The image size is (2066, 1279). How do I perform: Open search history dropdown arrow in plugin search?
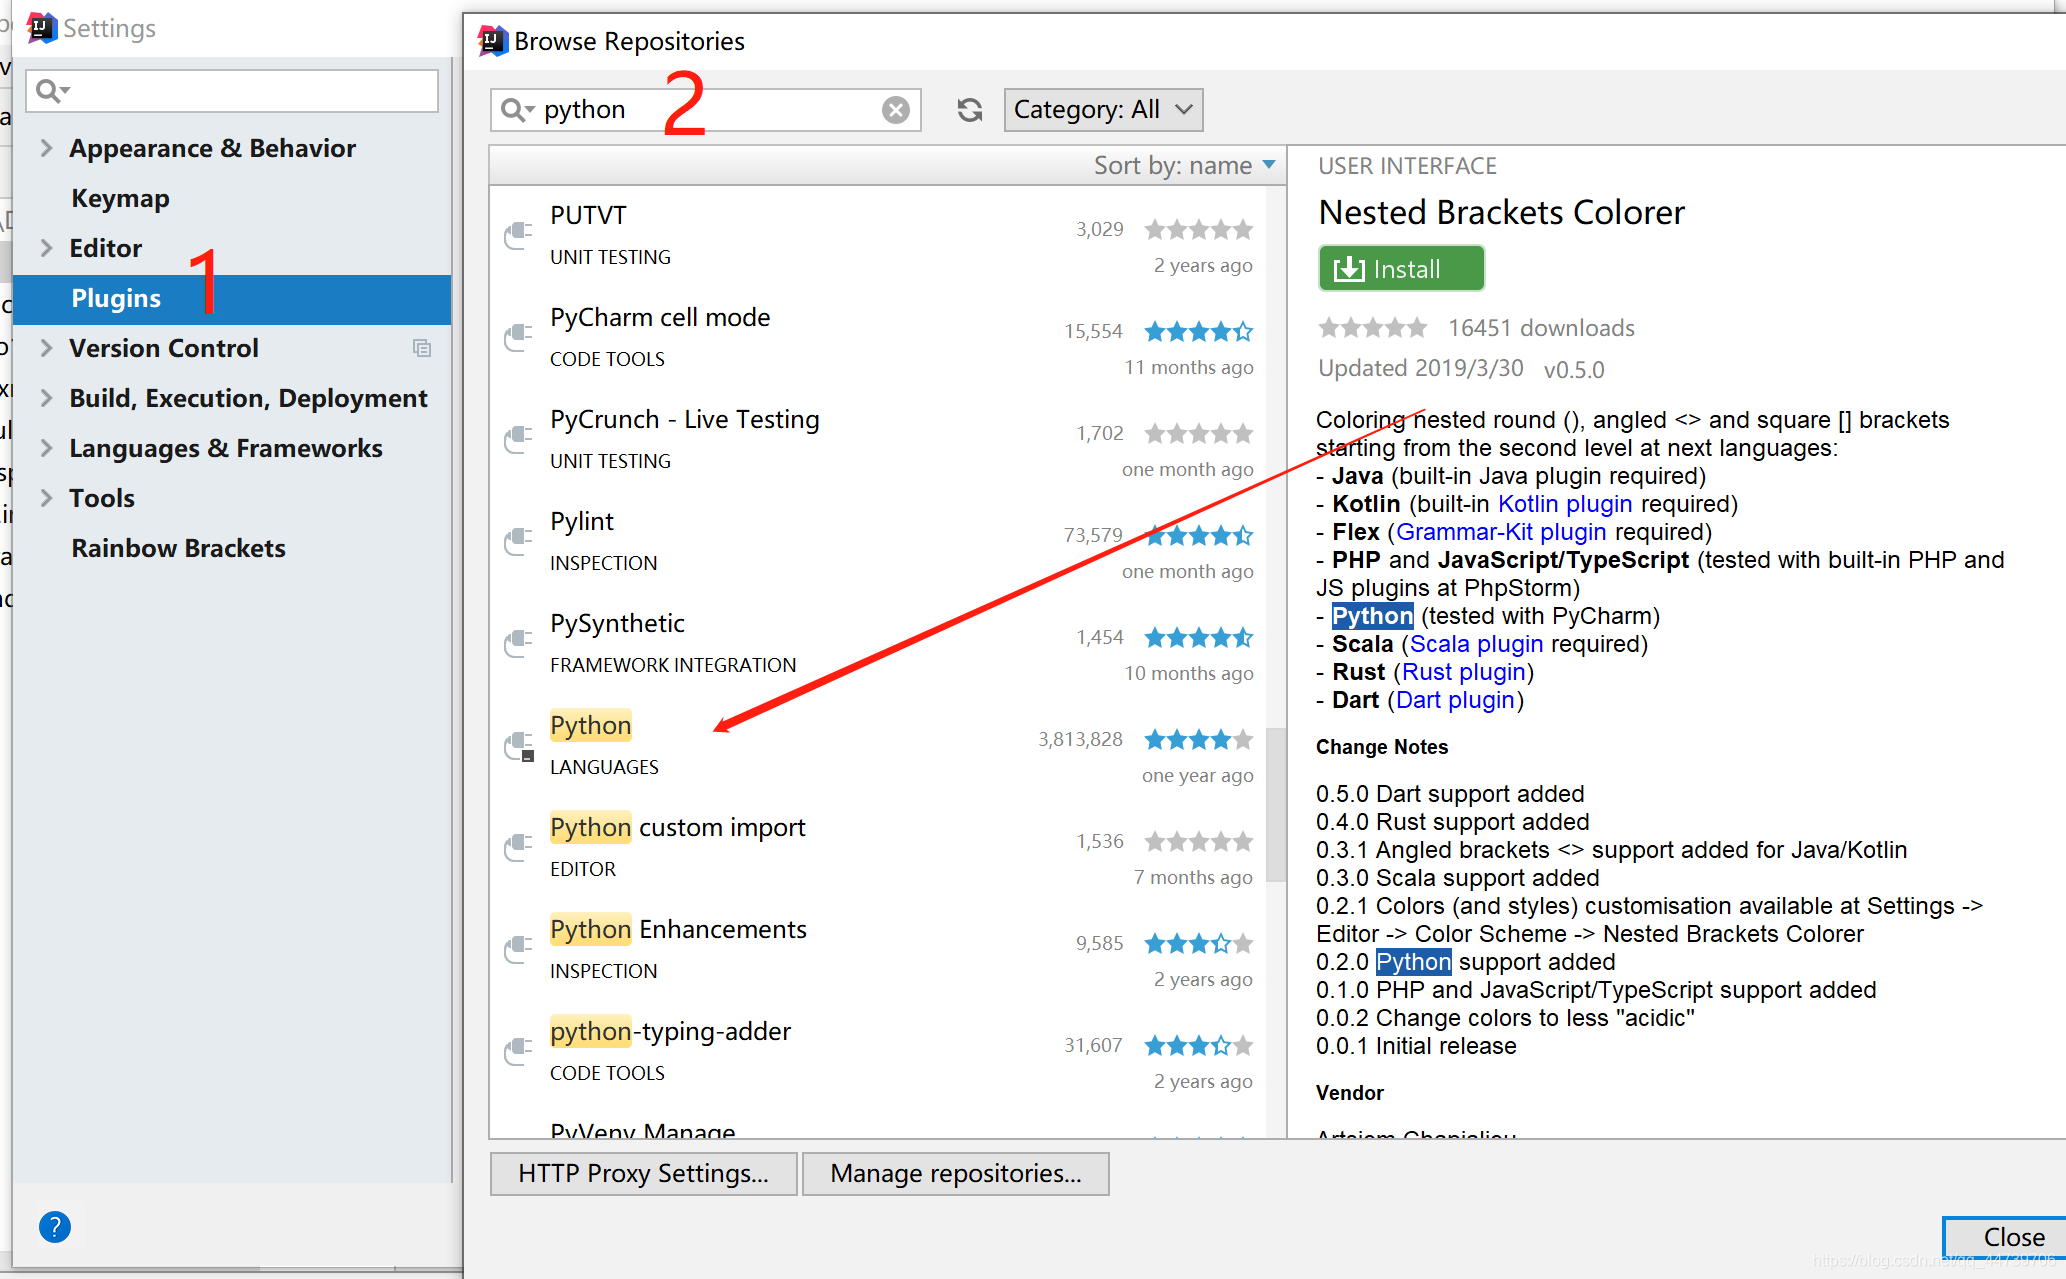[531, 110]
